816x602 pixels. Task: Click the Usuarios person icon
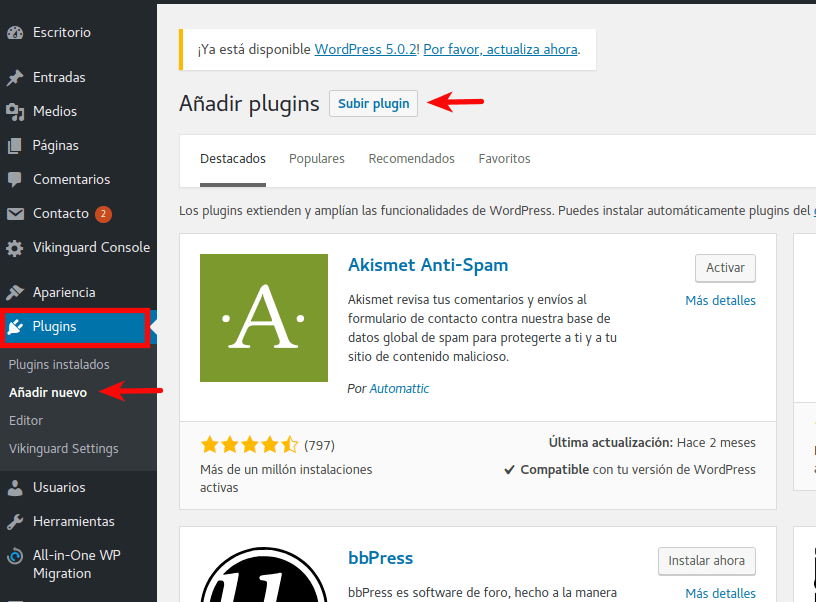[x=15, y=488]
